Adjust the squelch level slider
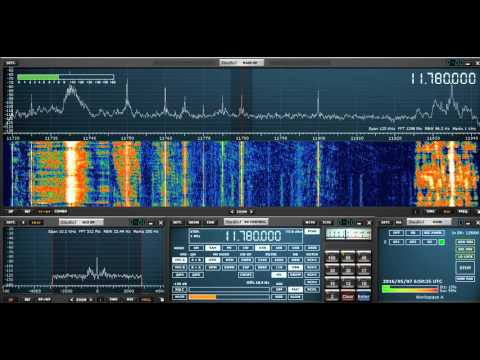 pos(229,290)
